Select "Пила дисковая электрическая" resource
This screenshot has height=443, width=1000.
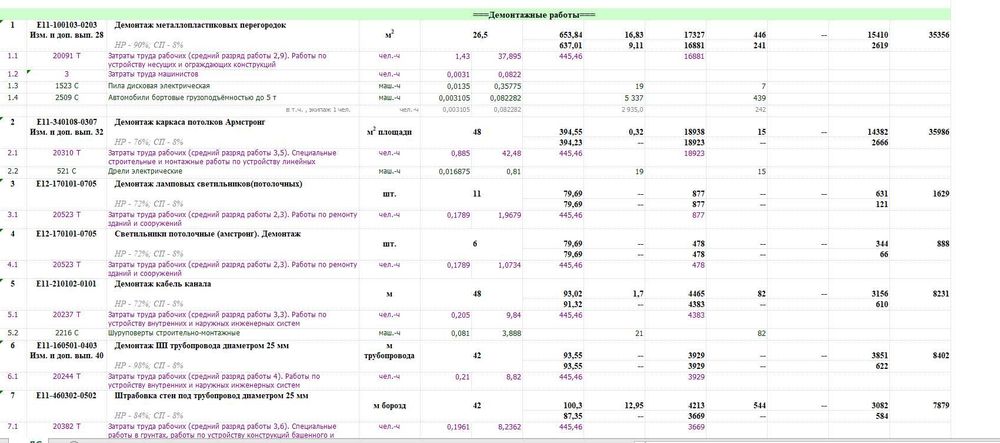tap(158, 85)
